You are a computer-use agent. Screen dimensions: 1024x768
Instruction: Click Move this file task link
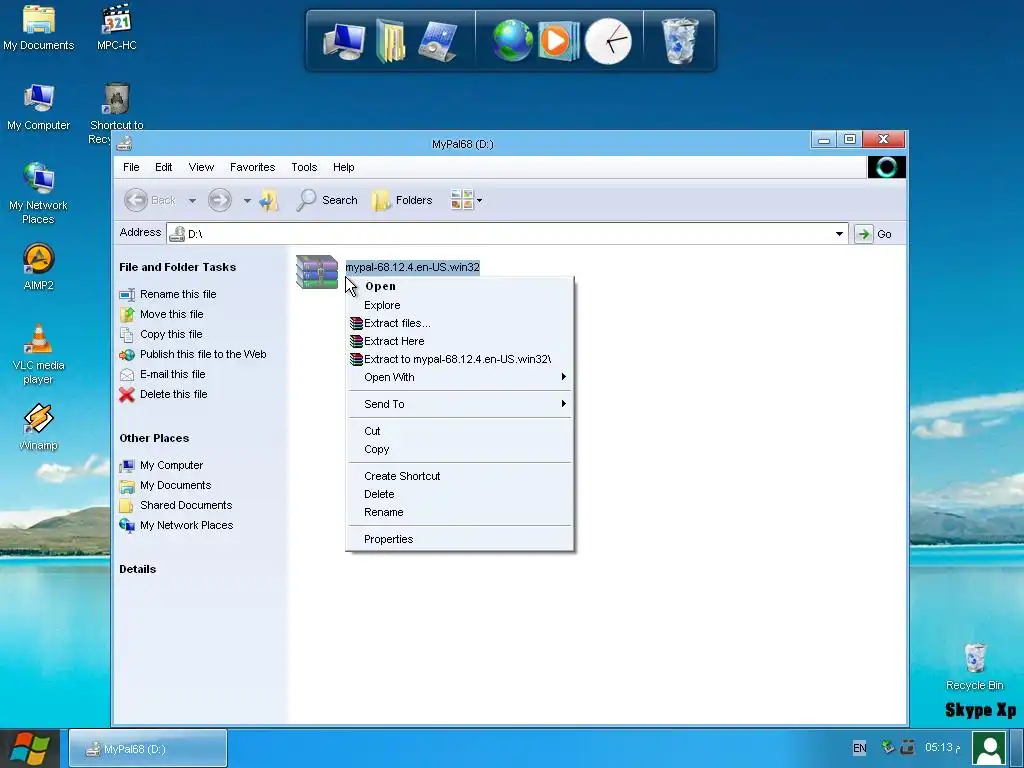(x=161, y=314)
